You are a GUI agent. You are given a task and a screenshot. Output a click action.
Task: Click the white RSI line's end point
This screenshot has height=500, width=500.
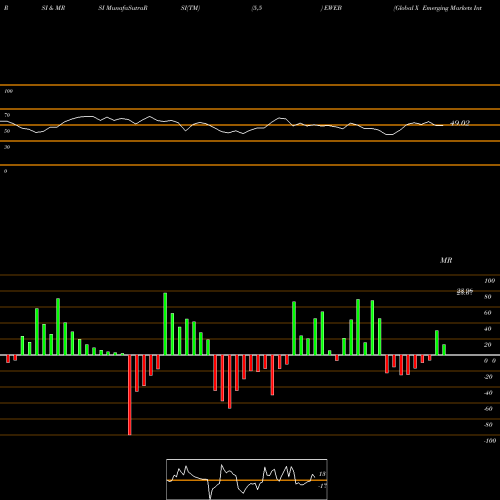point(443,125)
